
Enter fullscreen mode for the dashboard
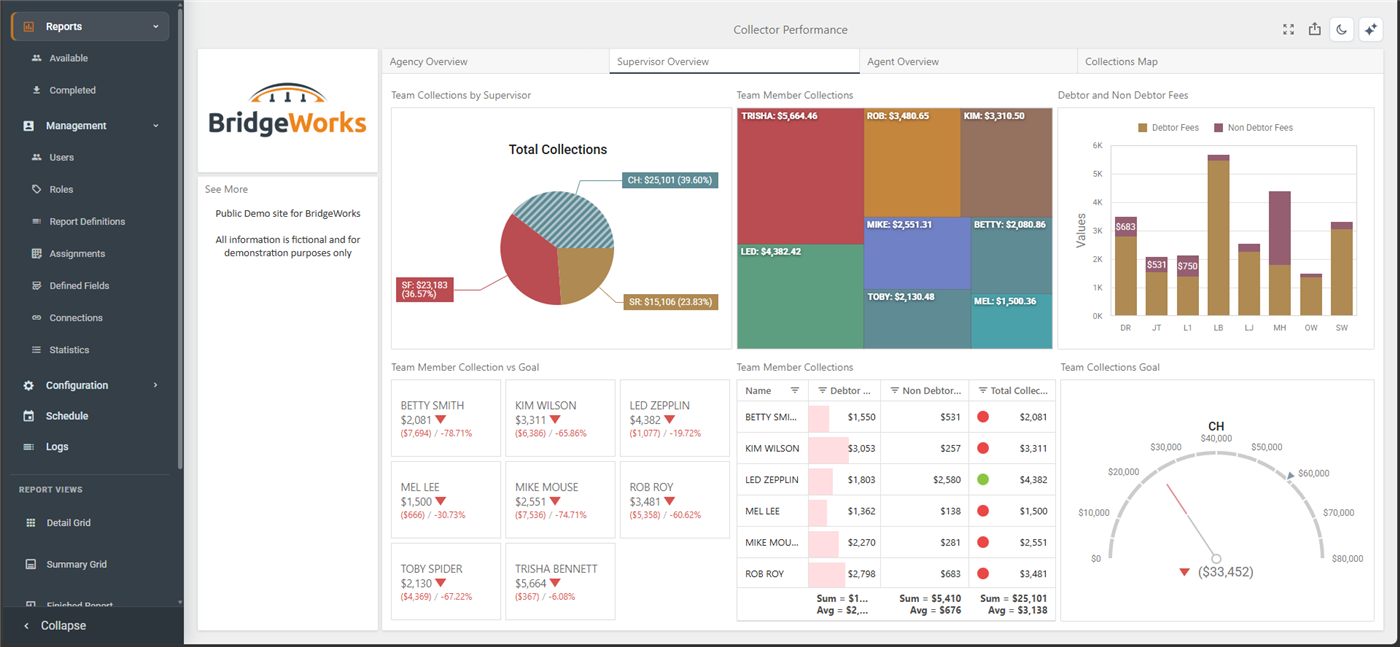[1289, 30]
